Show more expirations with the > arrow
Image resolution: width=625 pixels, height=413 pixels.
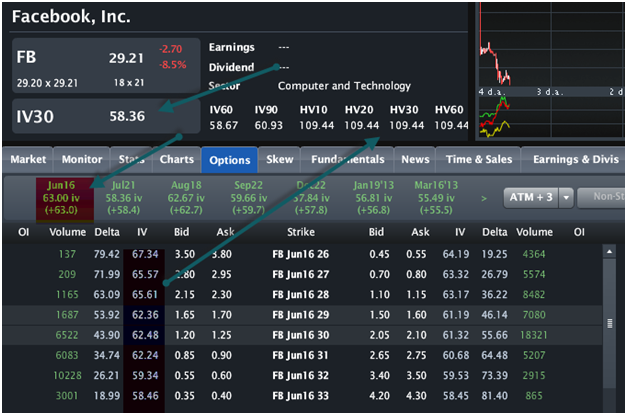(483, 198)
